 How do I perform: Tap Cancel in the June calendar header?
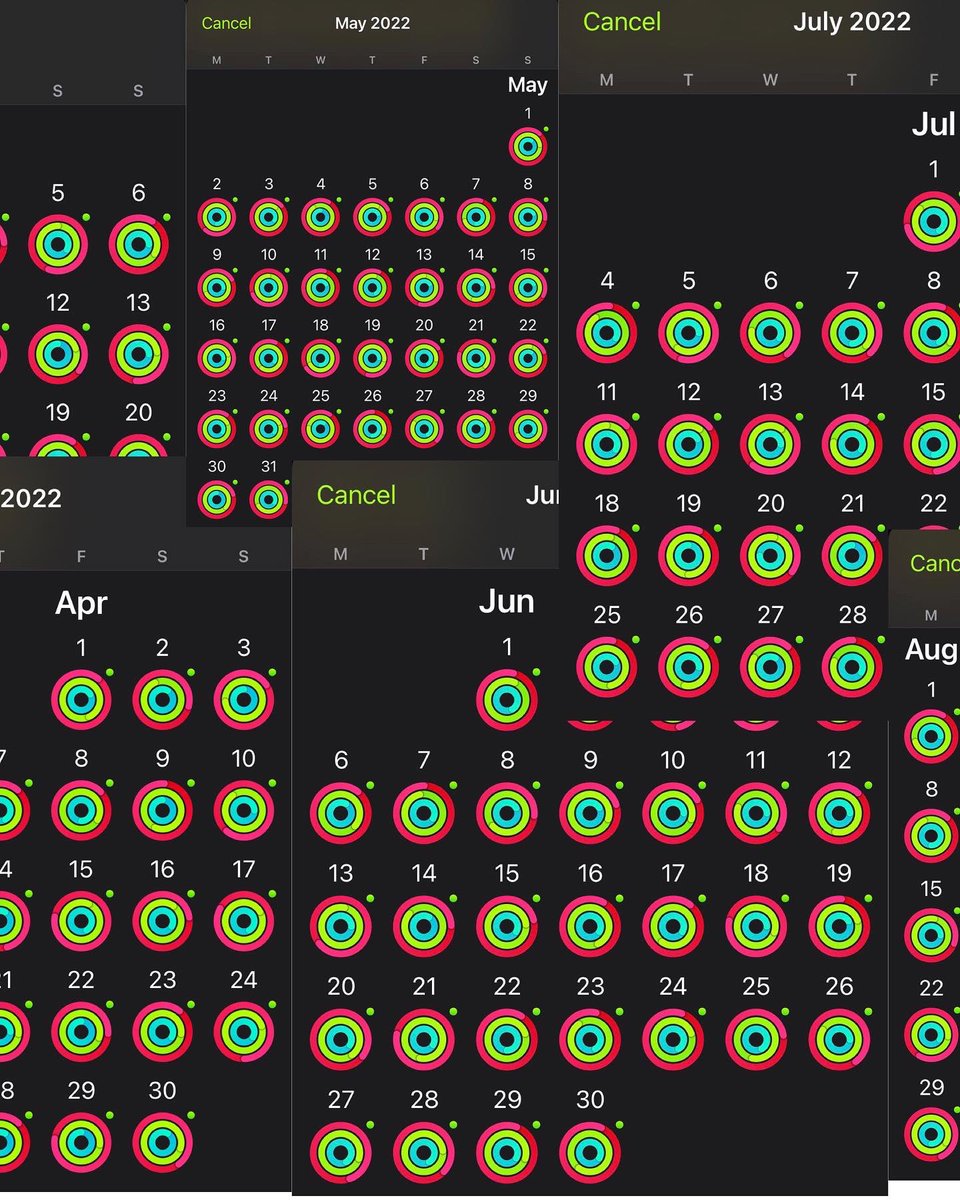[x=356, y=495]
